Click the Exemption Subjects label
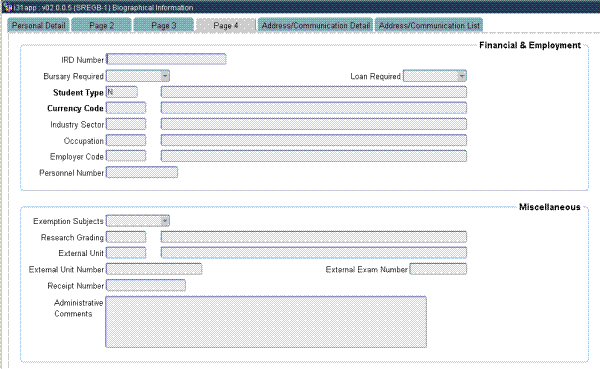Screen dimensions: 600x369 tap(68, 221)
